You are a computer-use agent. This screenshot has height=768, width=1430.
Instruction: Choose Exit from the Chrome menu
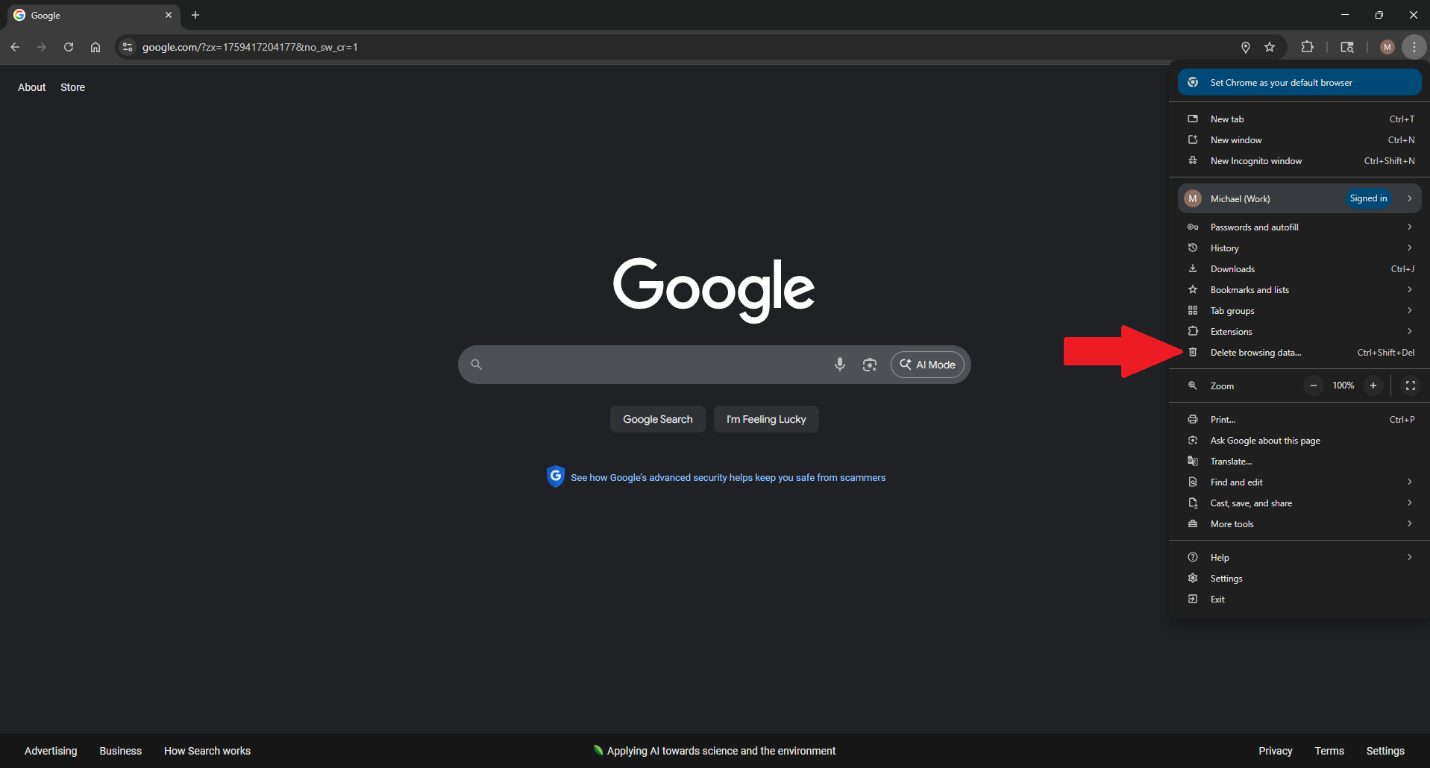click(x=1299, y=600)
